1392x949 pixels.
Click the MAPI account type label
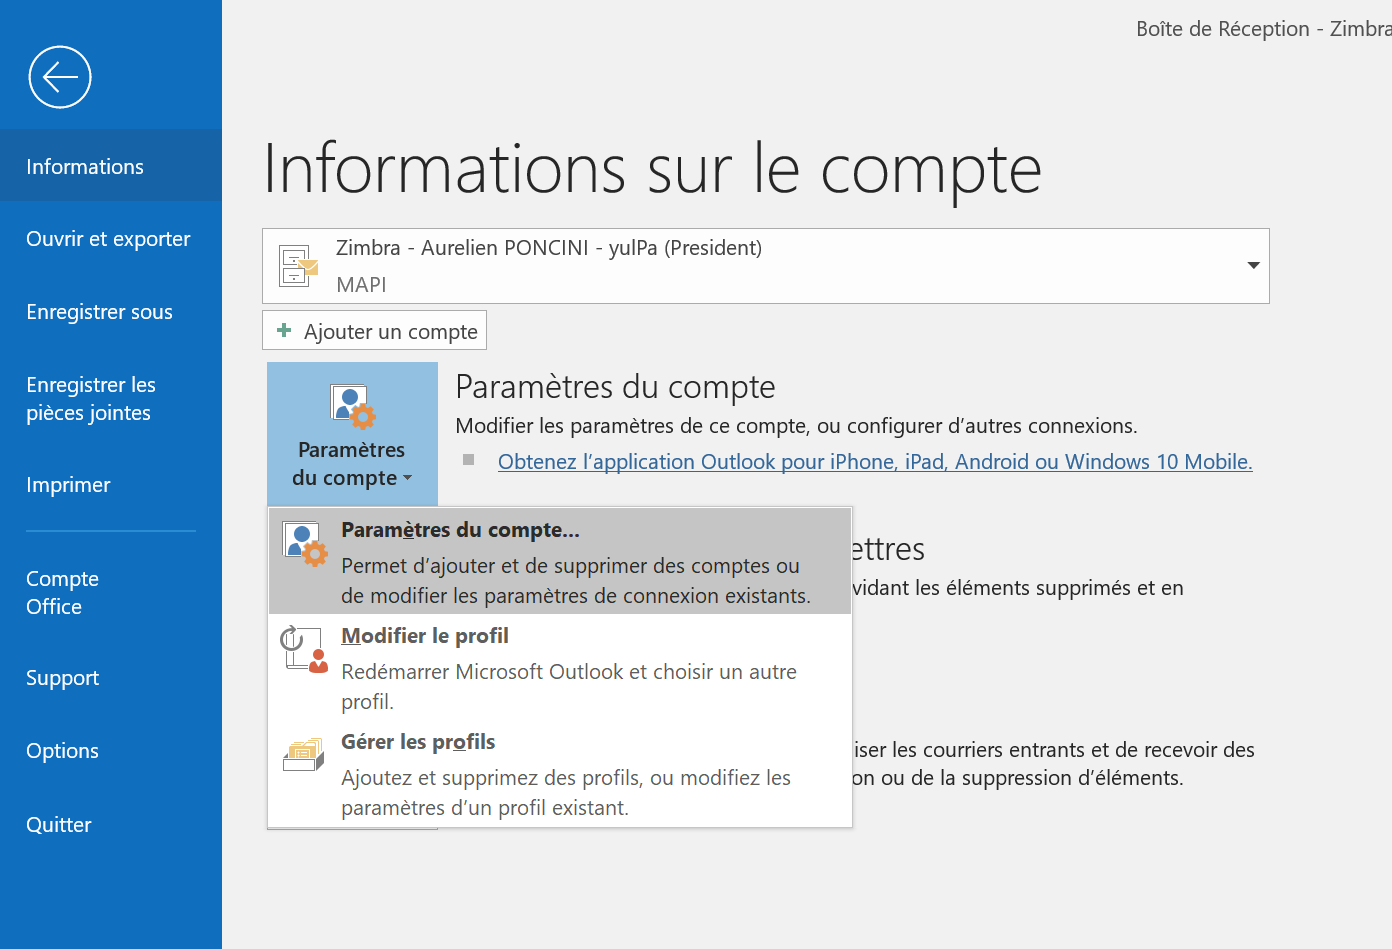point(361,284)
